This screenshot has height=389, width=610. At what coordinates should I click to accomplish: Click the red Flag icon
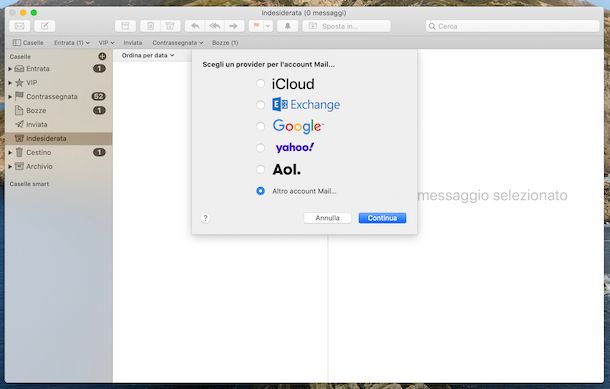pyautogui.click(x=256, y=26)
